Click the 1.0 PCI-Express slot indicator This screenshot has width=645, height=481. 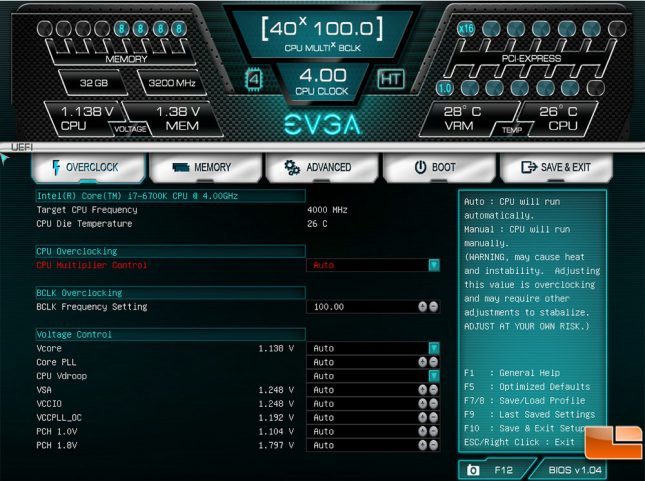point(445,88)
